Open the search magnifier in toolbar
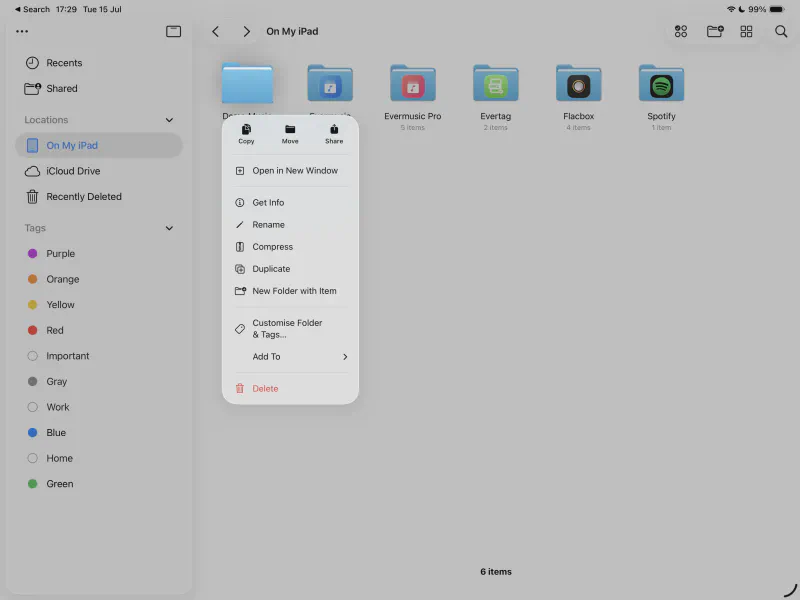The height and width of the screenshot is (600, 800). 781,32
